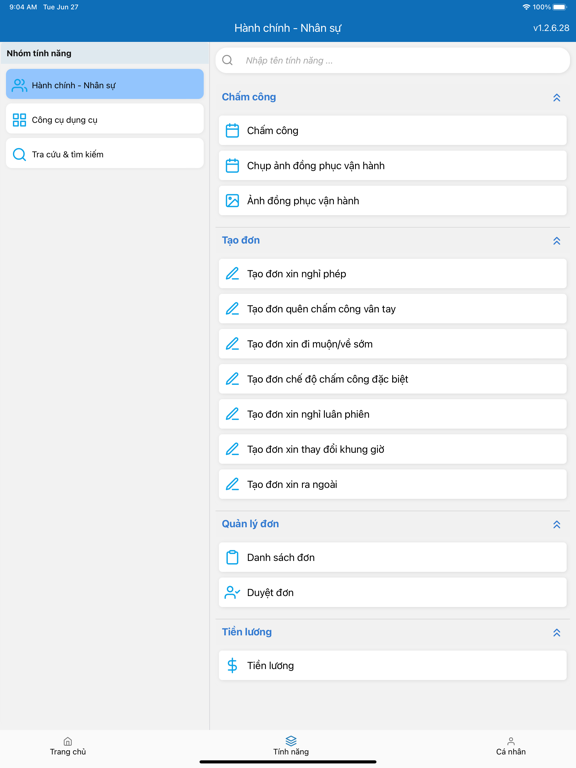Click the dollar icon for Tiền lương
This screenshot has height=768, width=576.
(x=232, y=666)
